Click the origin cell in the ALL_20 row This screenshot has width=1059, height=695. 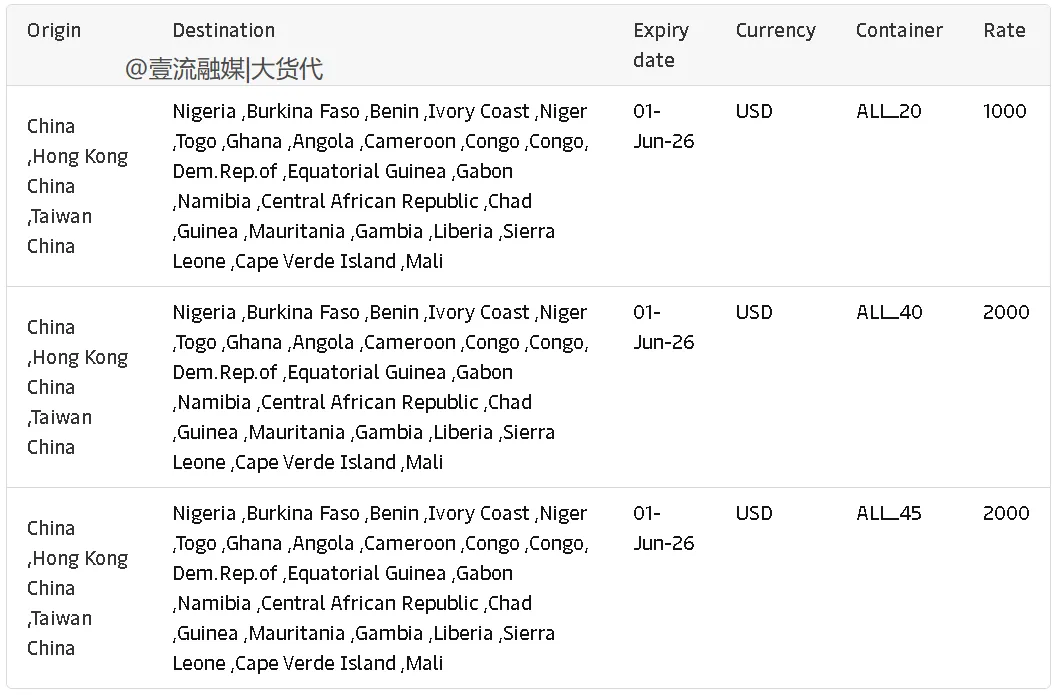tap(77, 186)
